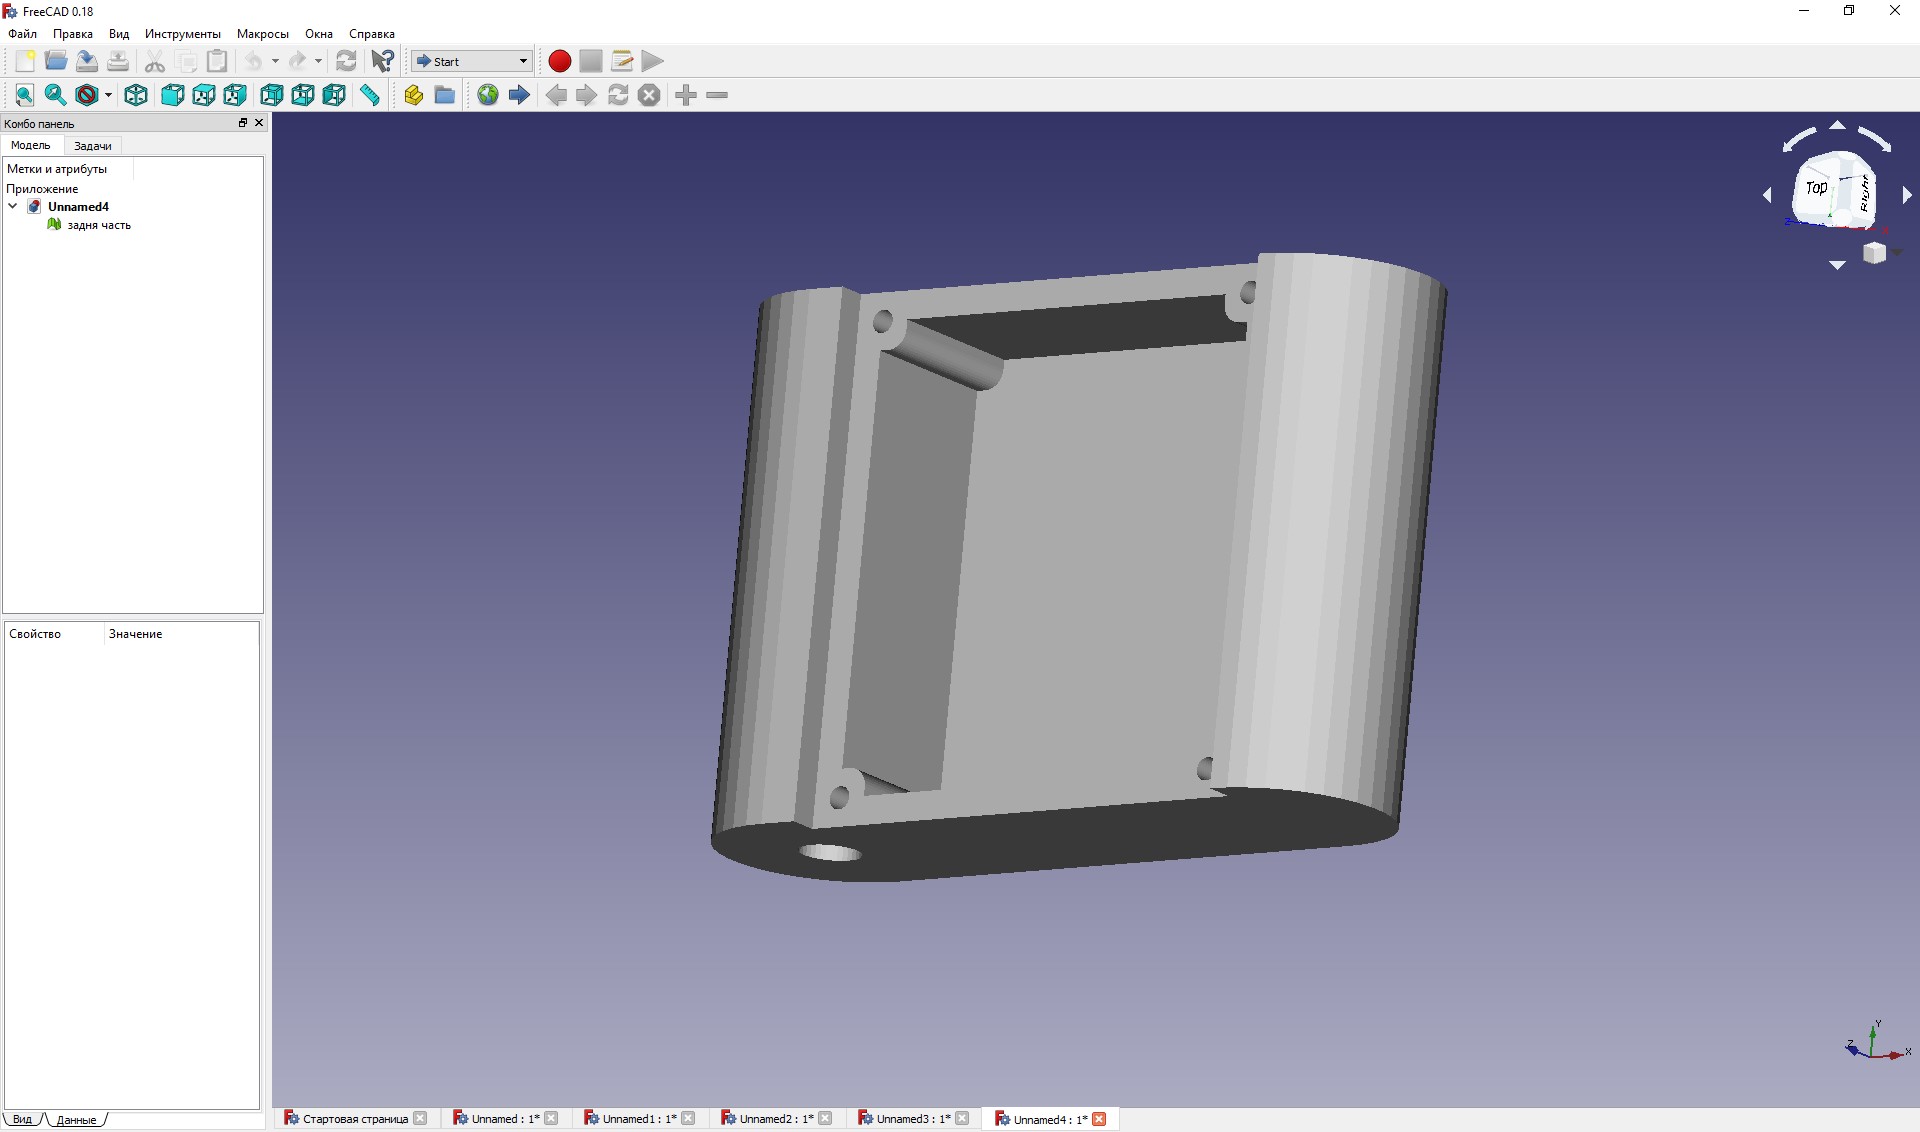Open the Инструменты menu
This screenshot has height=1132, width=1920.
[182, 34]
